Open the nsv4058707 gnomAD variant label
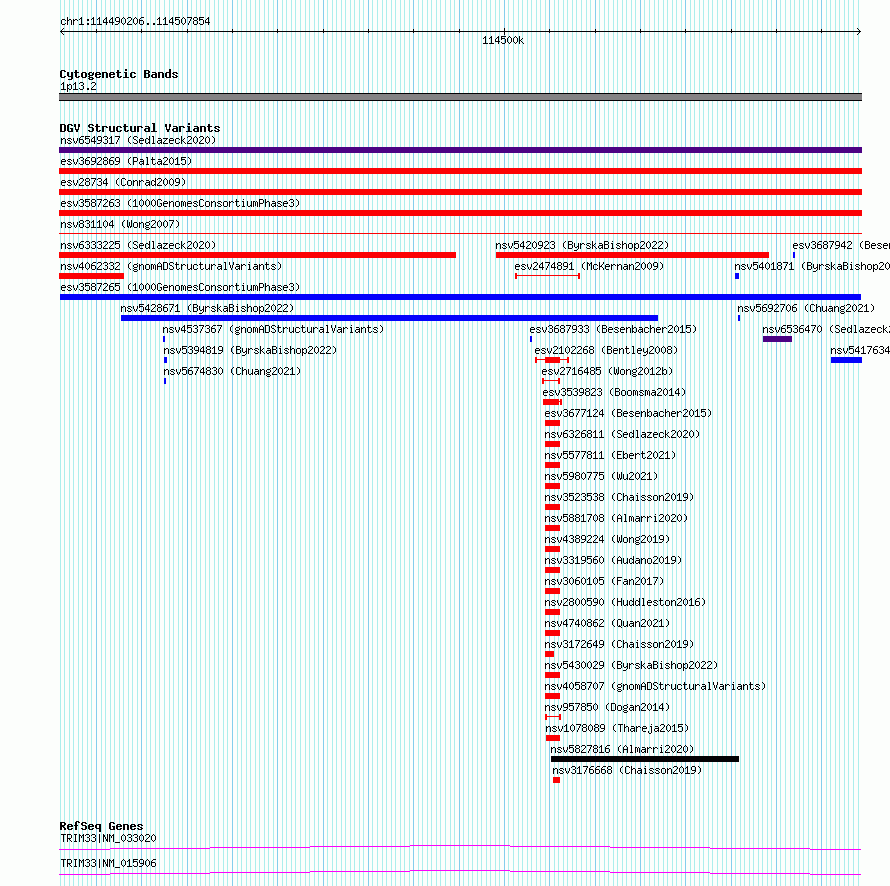Screen dimensions: 890x886 click(655, 686)
